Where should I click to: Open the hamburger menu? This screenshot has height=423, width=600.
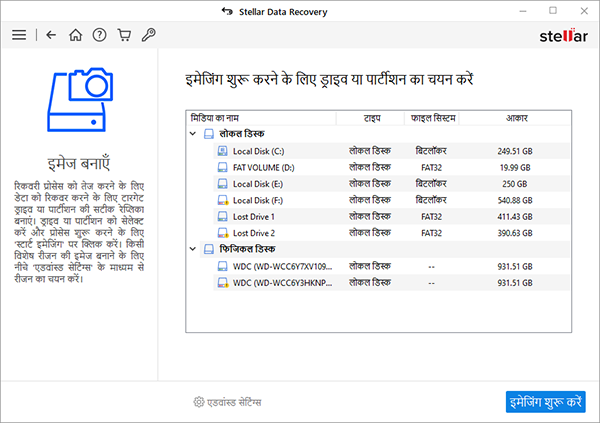pos(18,35)
